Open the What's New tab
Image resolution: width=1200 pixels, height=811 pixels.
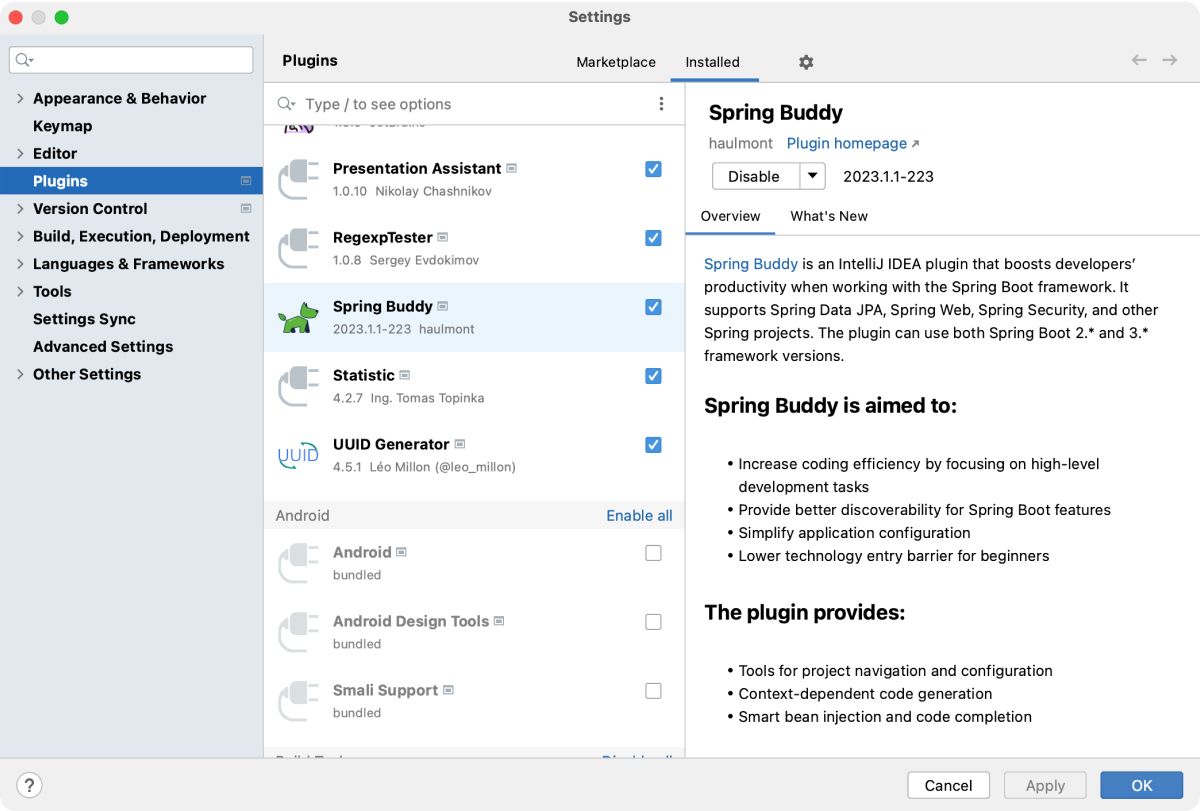click(x=828, y=216)
